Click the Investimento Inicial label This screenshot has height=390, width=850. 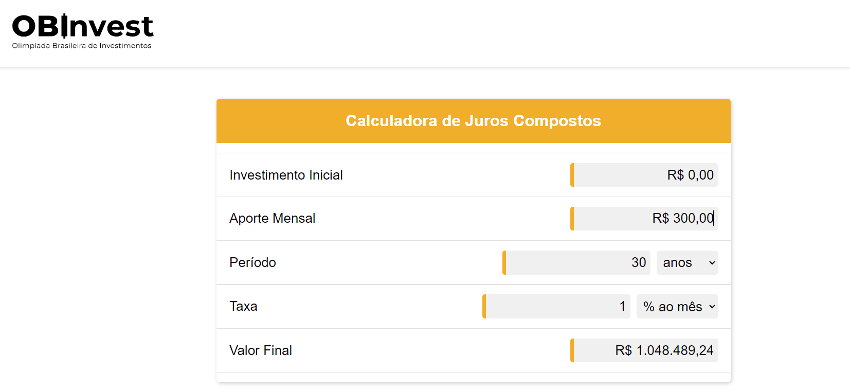(x=286, y=175)
